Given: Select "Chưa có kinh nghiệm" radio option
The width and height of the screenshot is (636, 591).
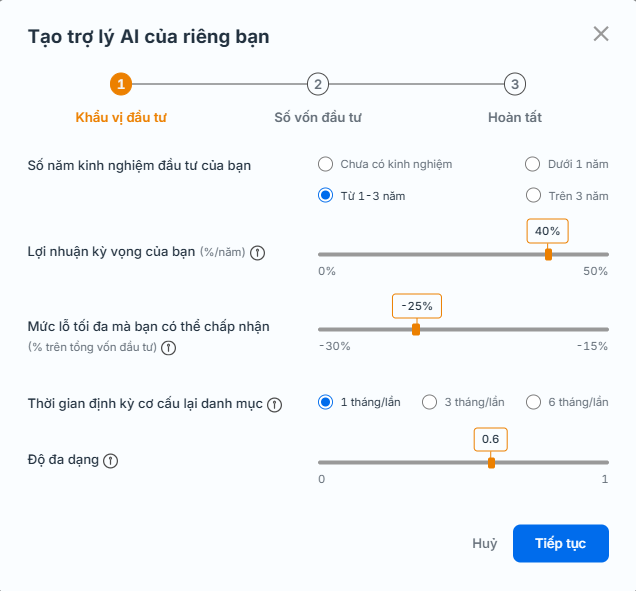Looking at the screenshot, I should (x=325, y=164).
